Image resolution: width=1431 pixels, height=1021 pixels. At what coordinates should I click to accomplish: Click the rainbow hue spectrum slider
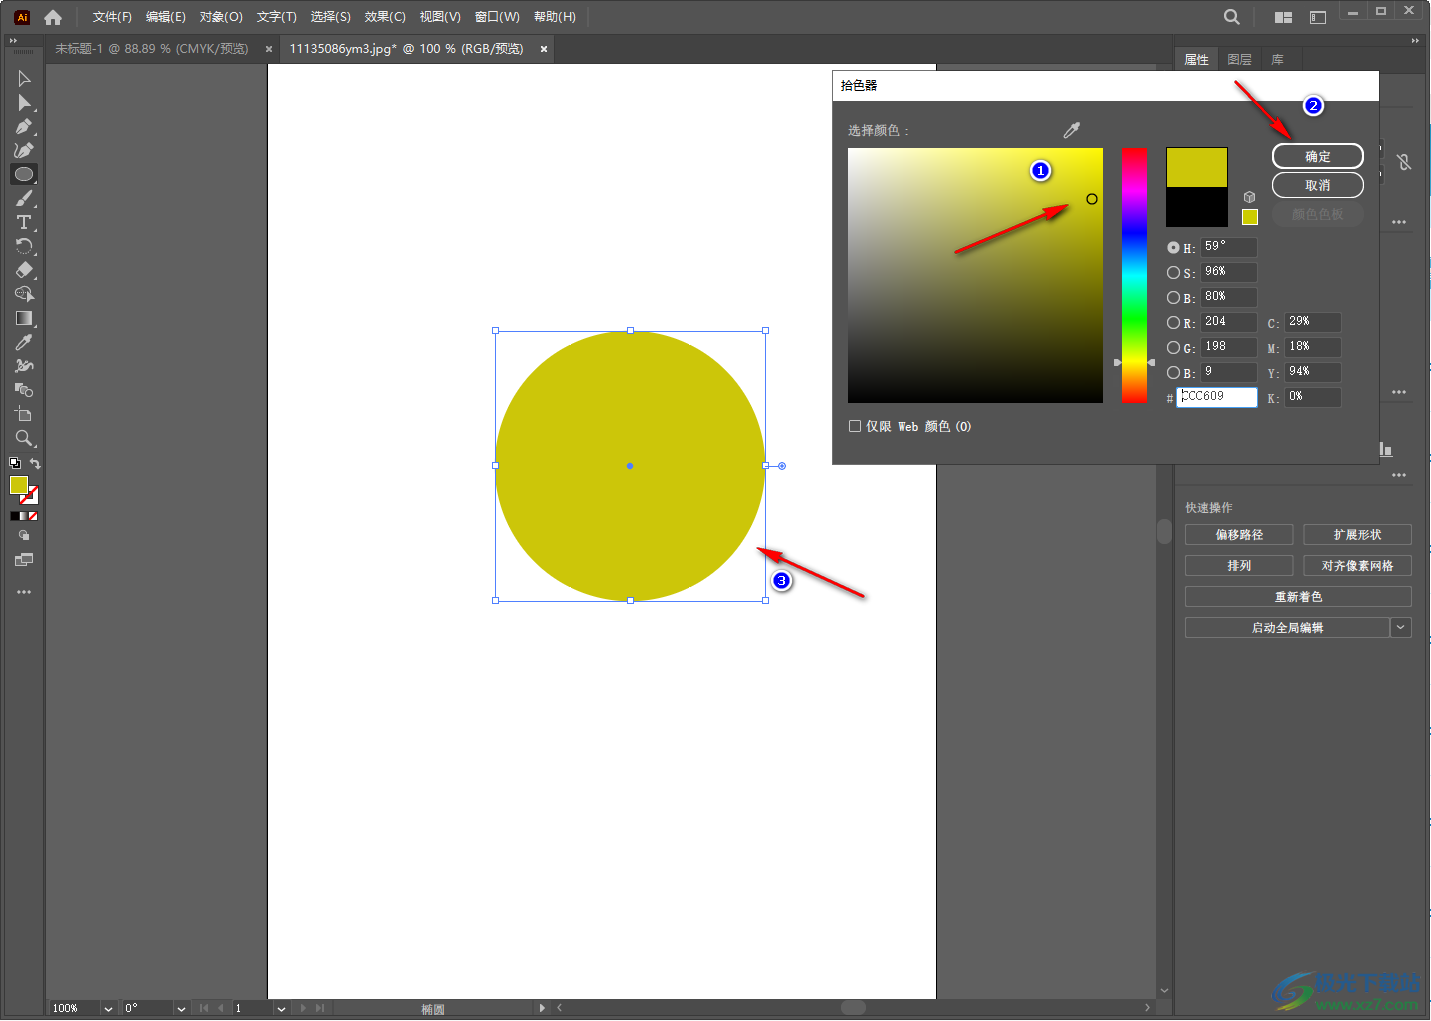click(1134, 275)
